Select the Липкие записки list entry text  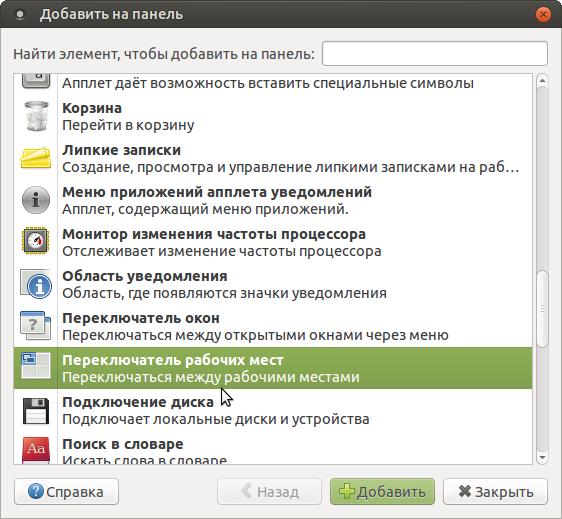[291, 158]
